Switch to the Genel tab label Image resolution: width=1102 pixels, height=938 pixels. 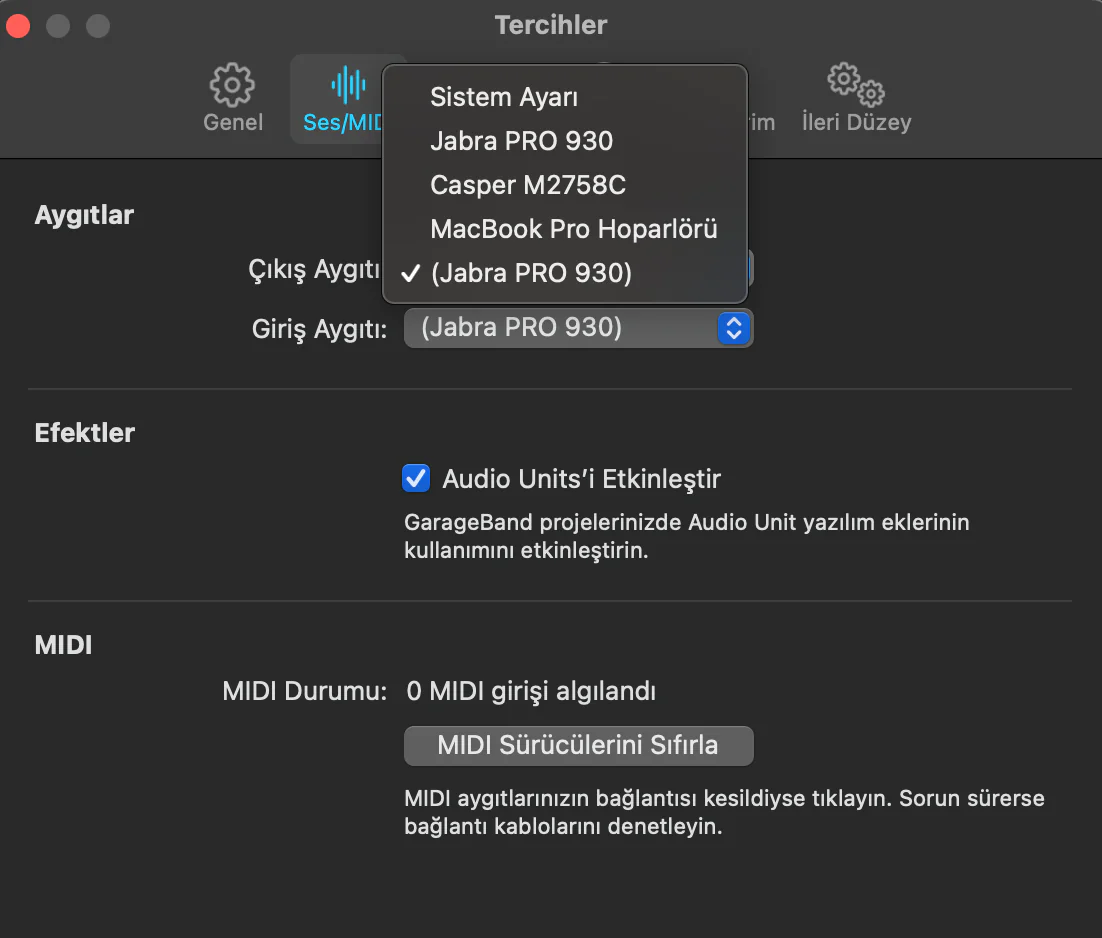click(x=233, y=123)
